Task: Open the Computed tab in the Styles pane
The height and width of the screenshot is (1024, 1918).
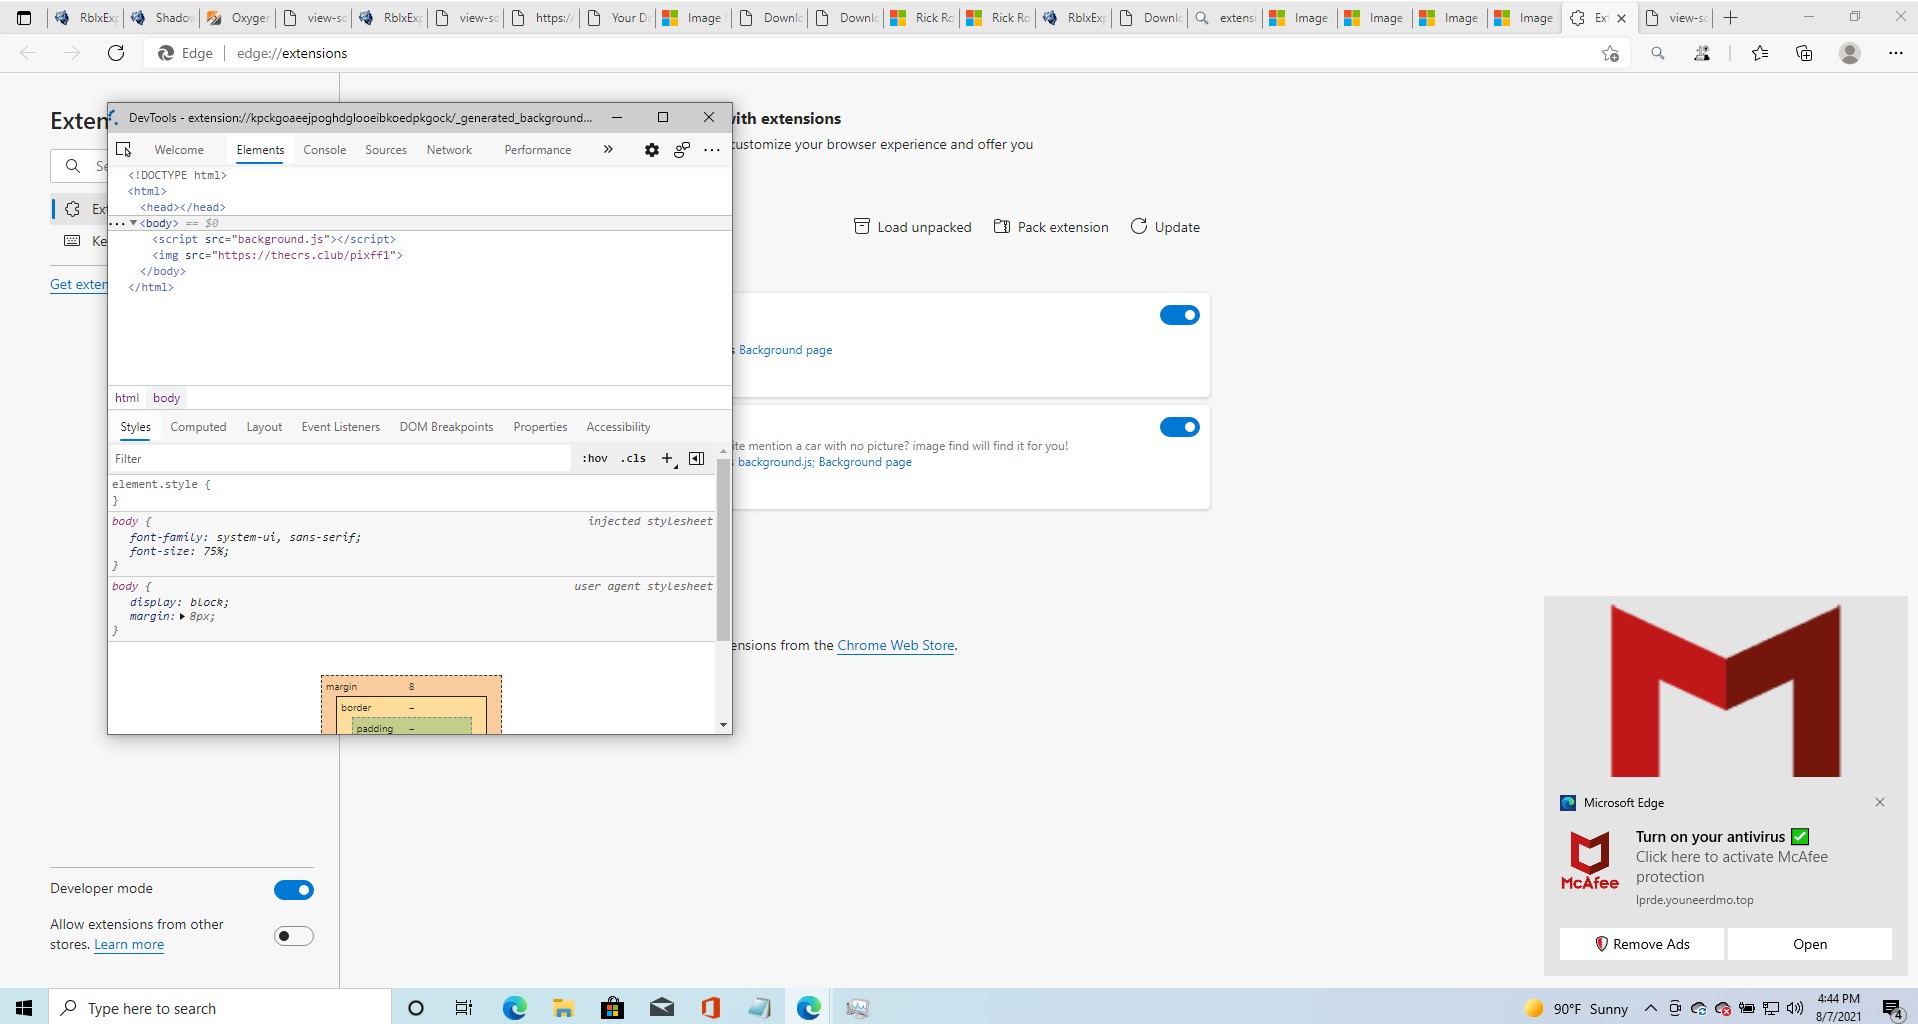Action: tap(197, 426)
